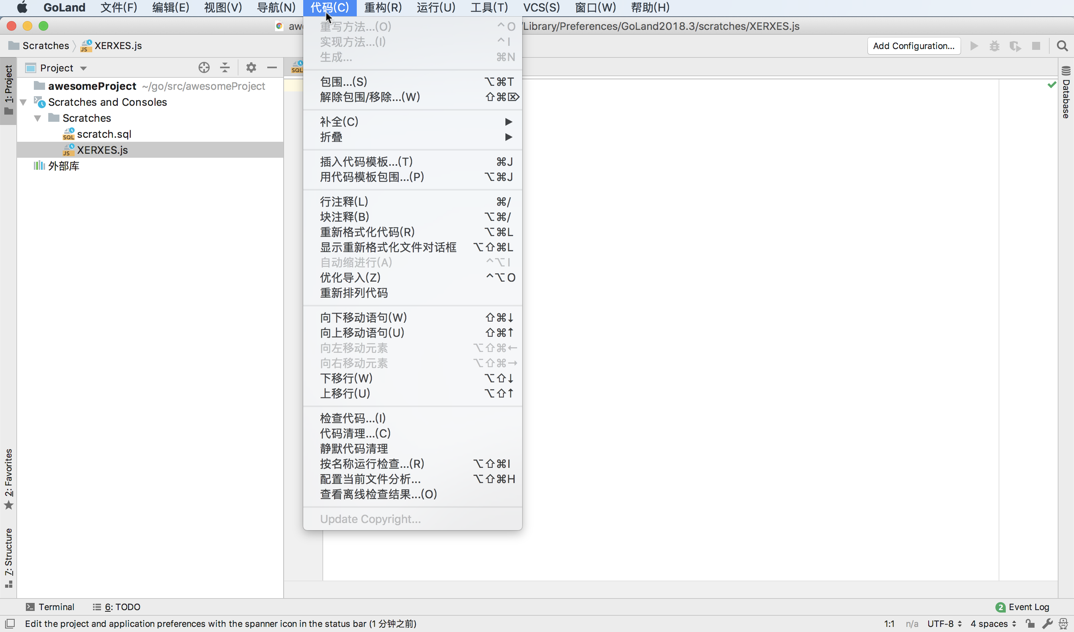1074x632 pixels.
Task: Open the 运行(U) menu
Action: click(436, 8)
